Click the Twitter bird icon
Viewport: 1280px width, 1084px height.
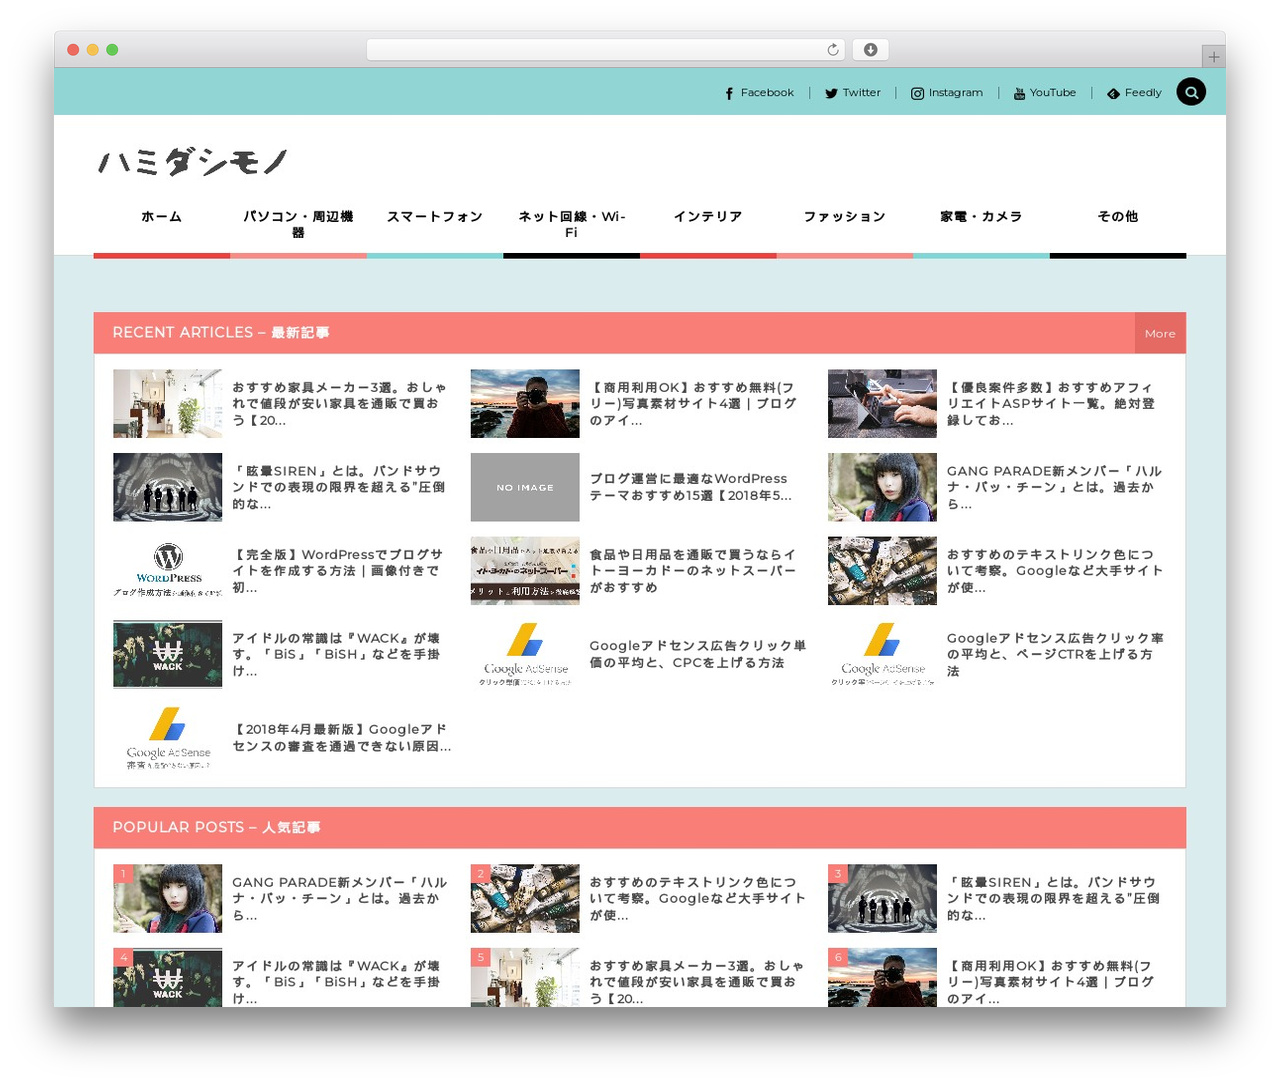831,93
